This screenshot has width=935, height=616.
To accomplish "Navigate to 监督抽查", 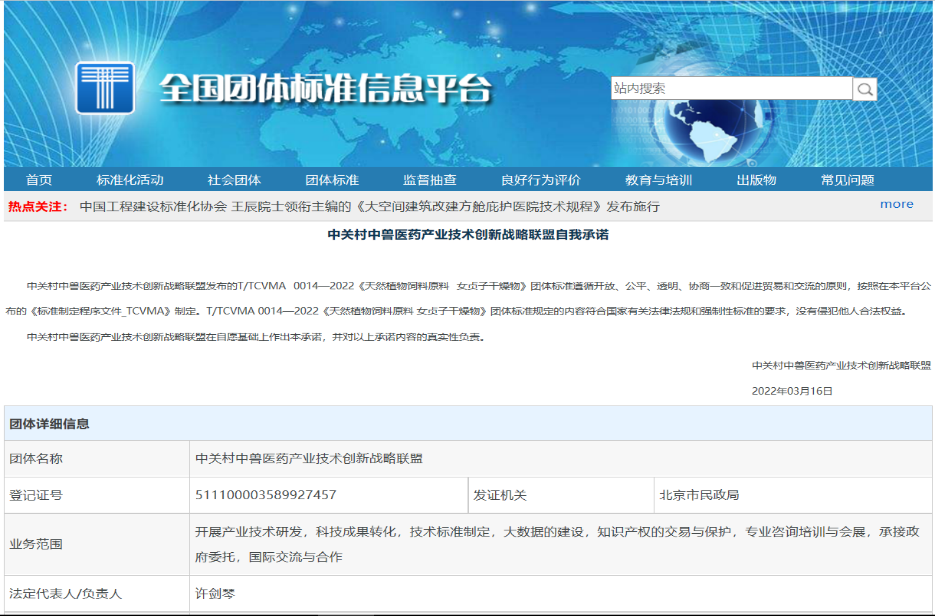I will tap(429, 179).
